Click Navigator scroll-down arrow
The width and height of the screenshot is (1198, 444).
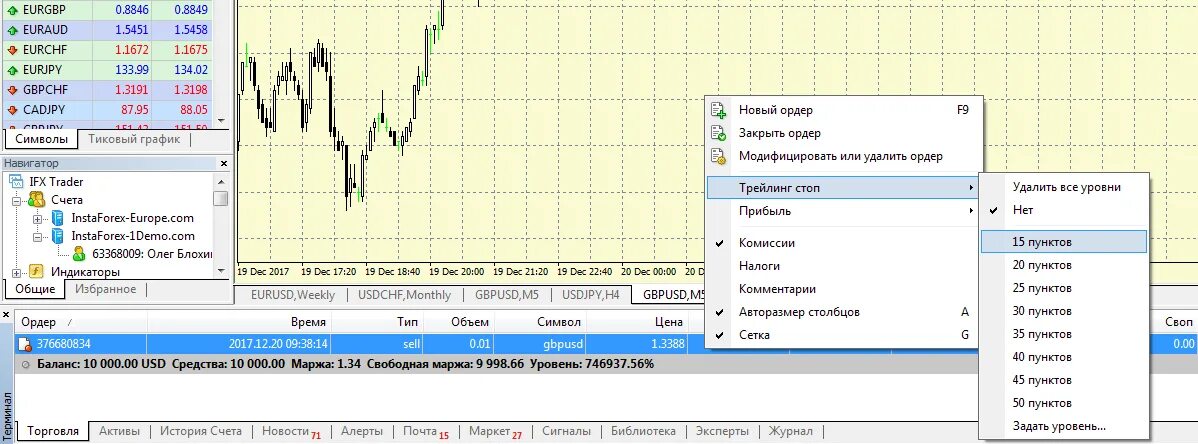(x=222, y=271)
